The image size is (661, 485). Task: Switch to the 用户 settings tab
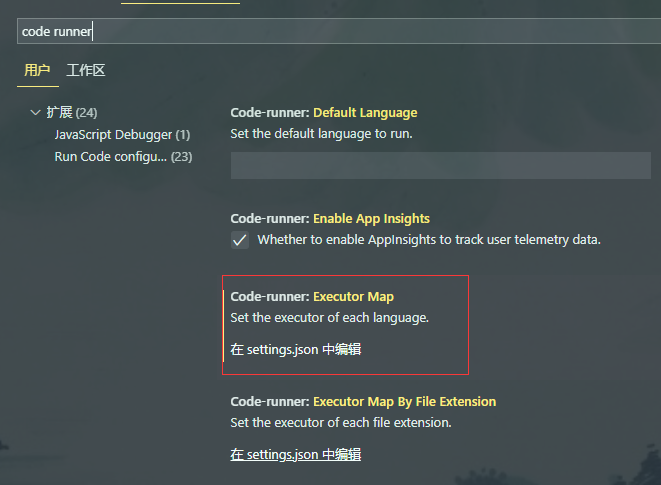click(37, 70)
